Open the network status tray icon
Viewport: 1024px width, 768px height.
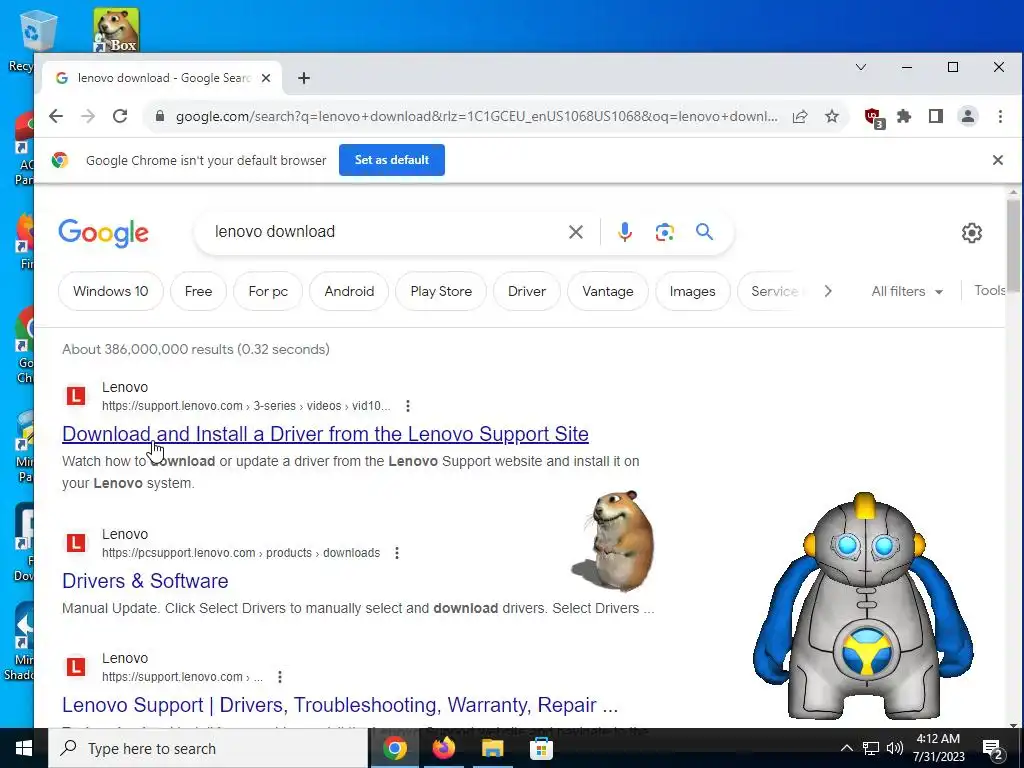871,748
